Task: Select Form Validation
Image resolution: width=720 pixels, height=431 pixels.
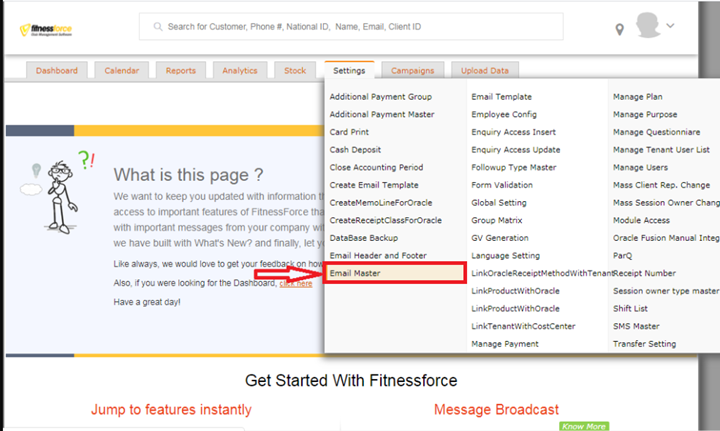Action: pyautogui.click(x=502, y=185)
